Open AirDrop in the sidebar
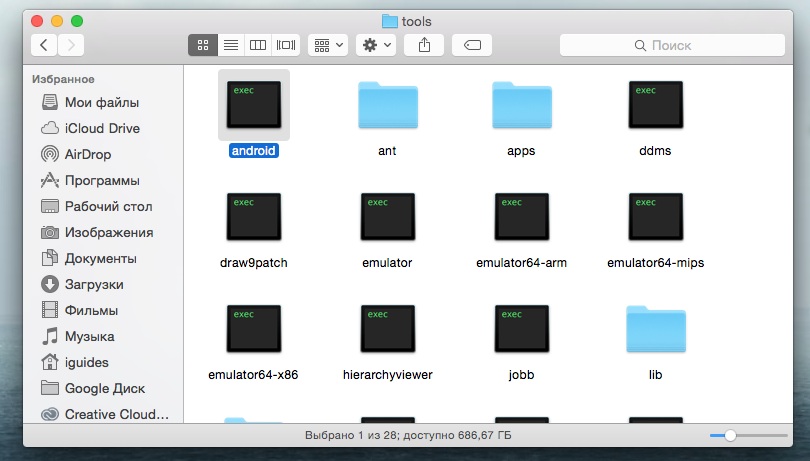The height and width of the screenshot is (461, 810). 88,154
